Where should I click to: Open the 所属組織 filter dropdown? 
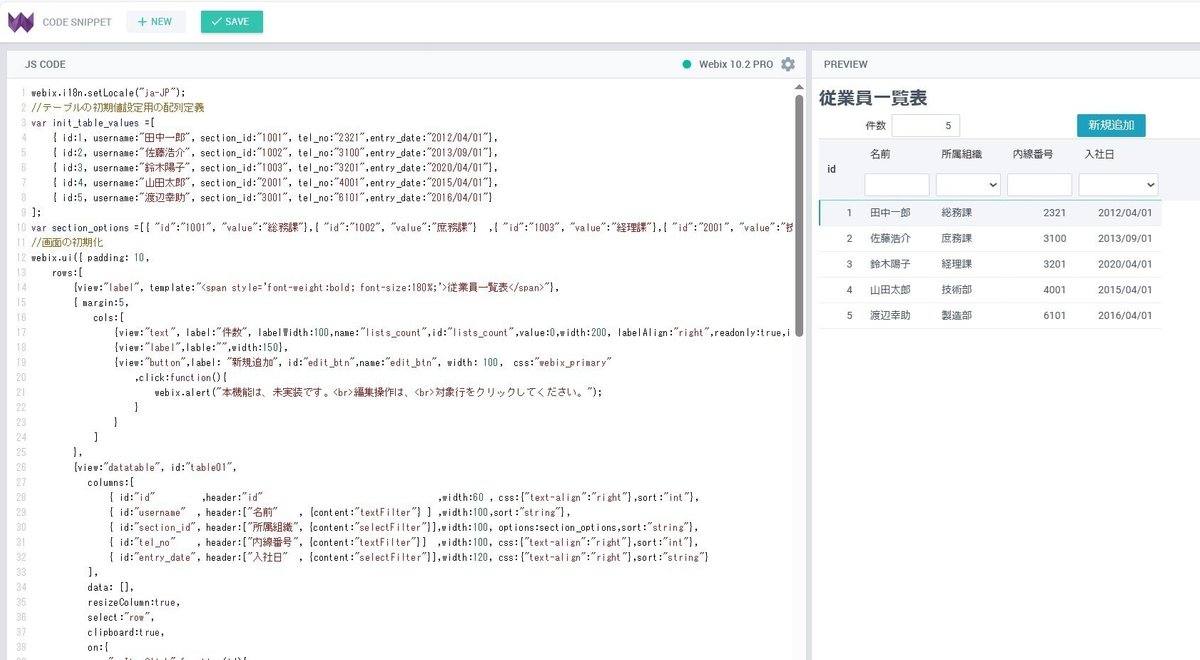pyautogui.click(x=967, y=185)
